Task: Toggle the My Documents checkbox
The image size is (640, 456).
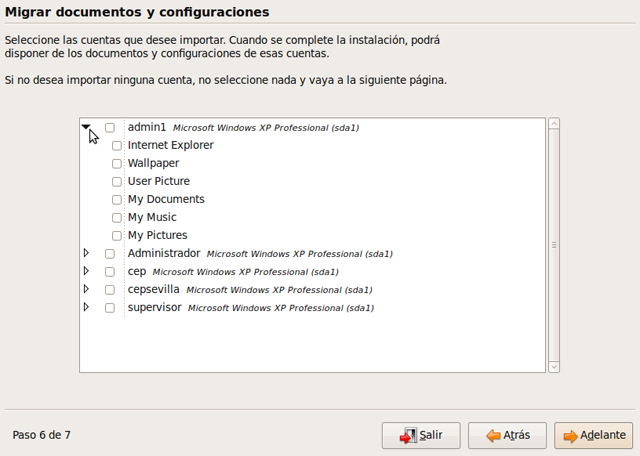Action: pyautogui.click(x=117, y=200)
